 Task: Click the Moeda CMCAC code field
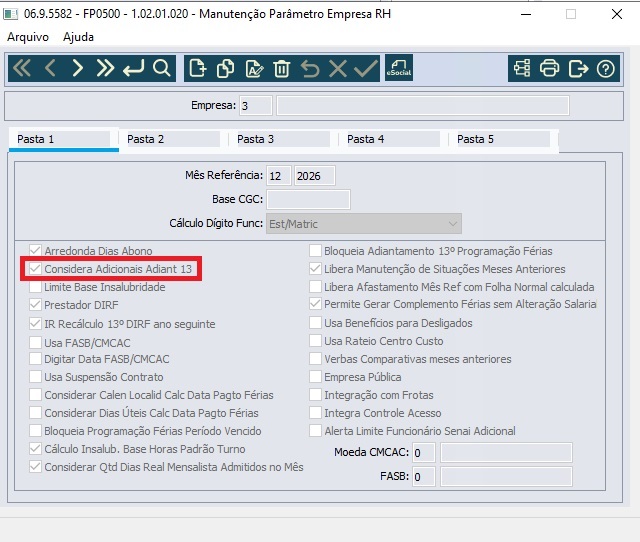[423, 453]
